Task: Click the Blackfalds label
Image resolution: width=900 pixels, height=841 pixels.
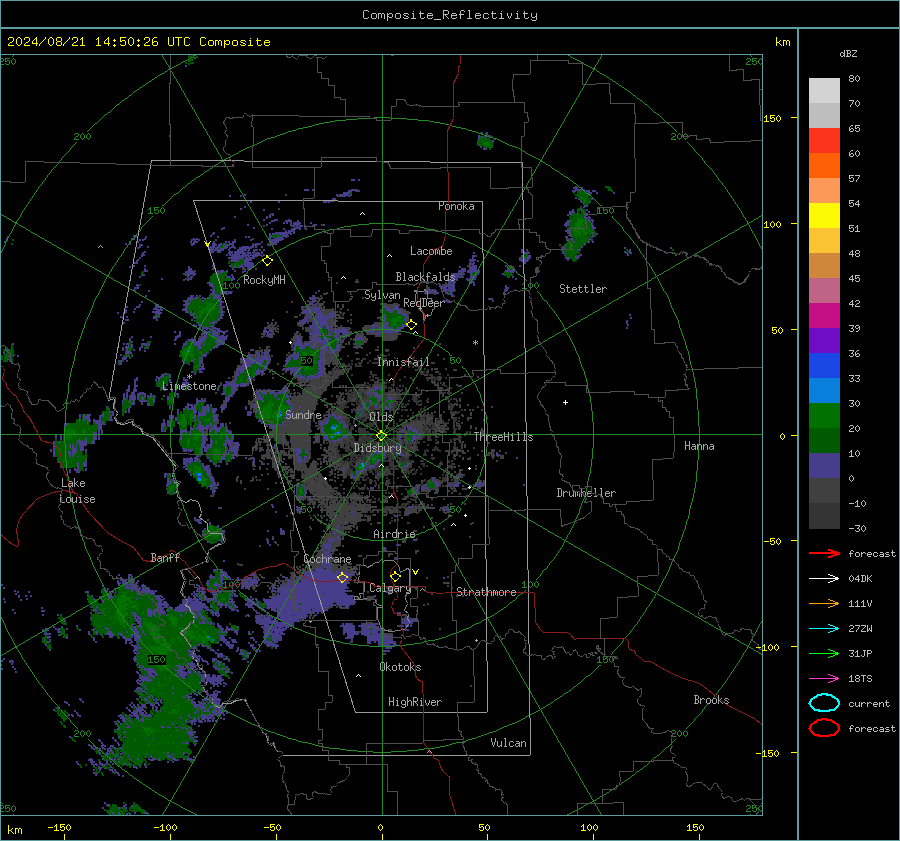Action: [425, 277]
